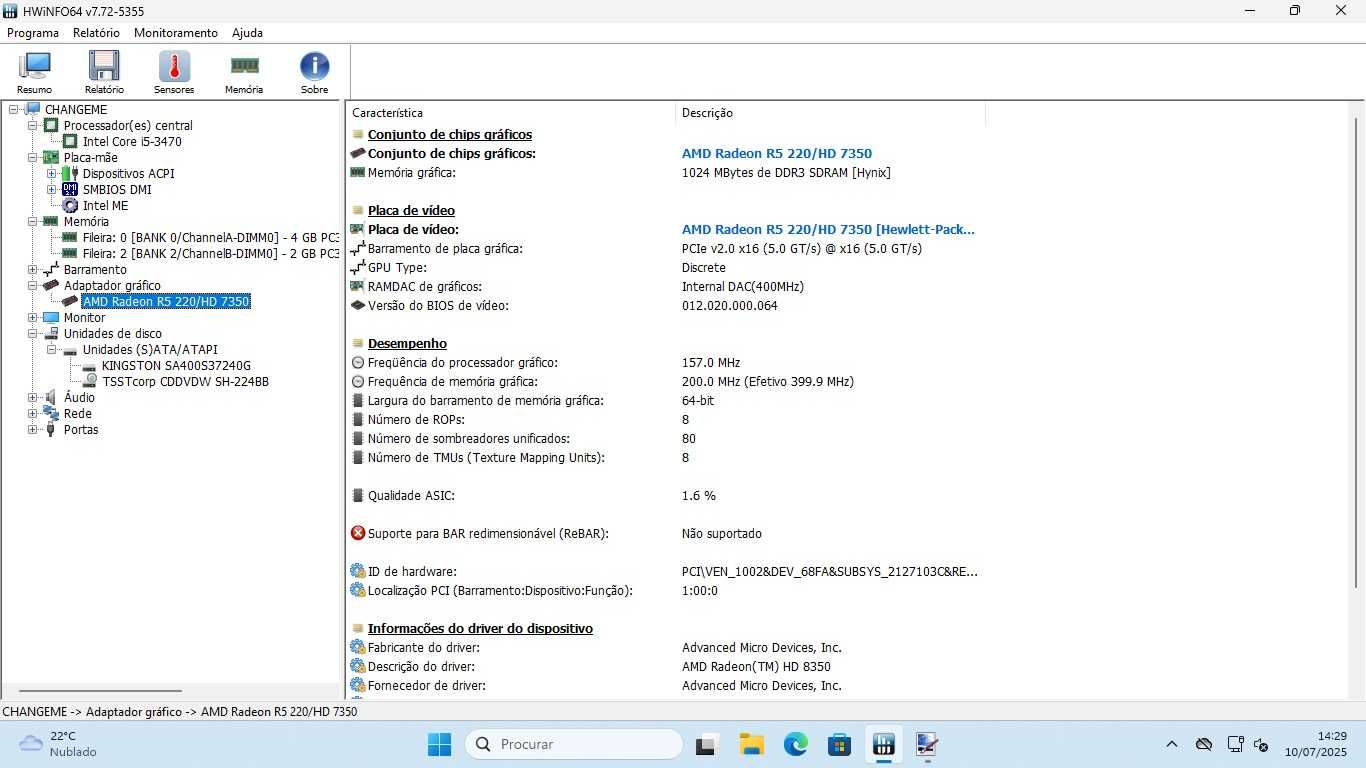Expand the Dispositivos ACPI node
This screenshot has height=768, width=1366.
[51, 174]
